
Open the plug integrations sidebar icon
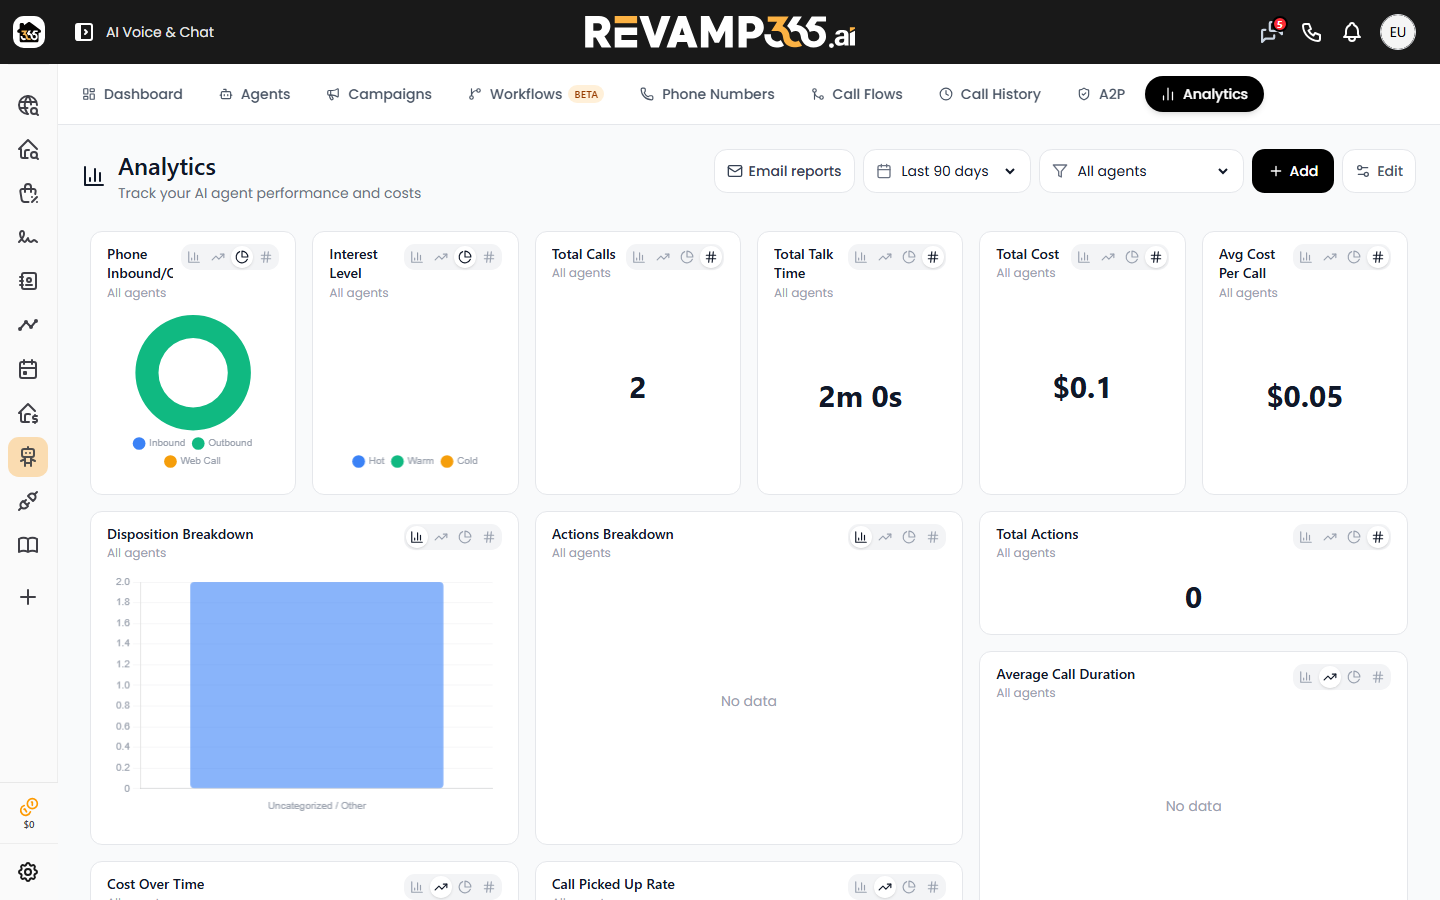28,501
